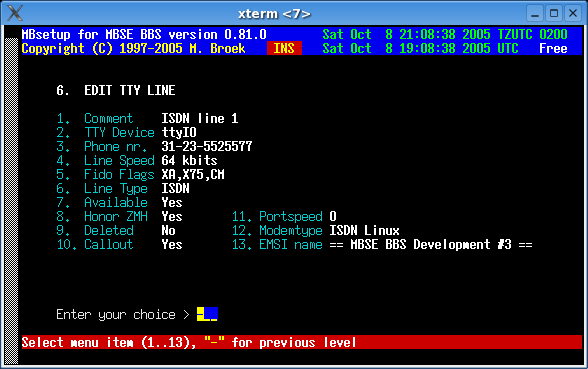
Task: Click the 'Yes' value for Callout
Action: pyautogui.click(x=172, y=244)
